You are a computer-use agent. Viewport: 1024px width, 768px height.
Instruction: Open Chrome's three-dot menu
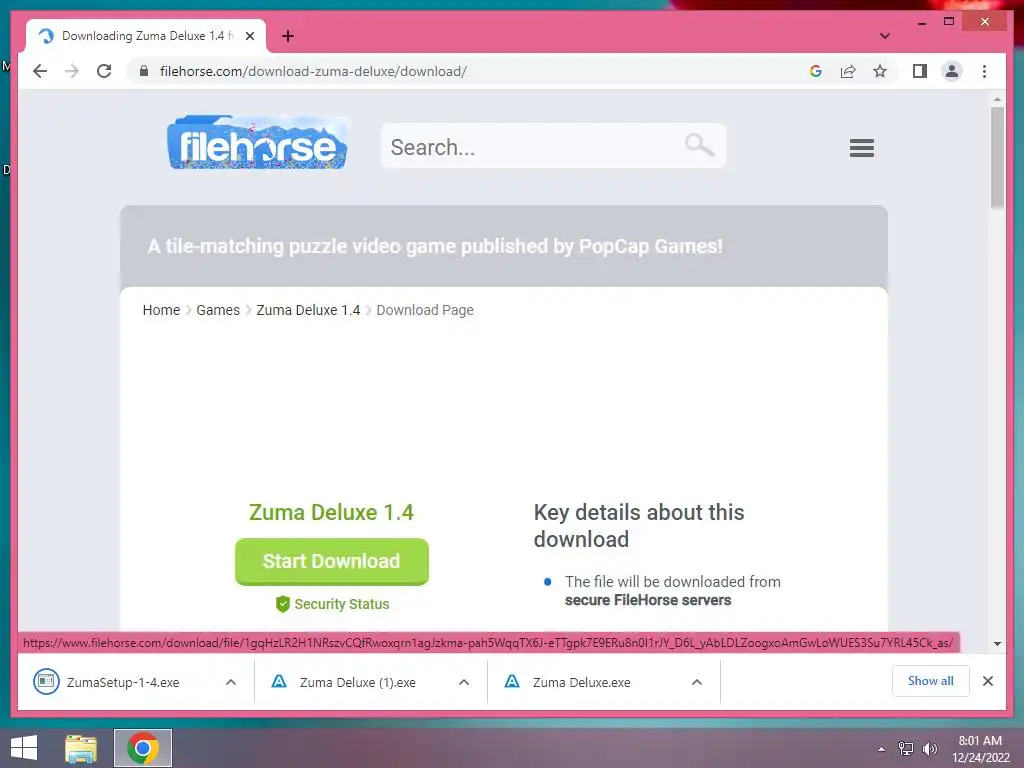click(x=984, y=71)
